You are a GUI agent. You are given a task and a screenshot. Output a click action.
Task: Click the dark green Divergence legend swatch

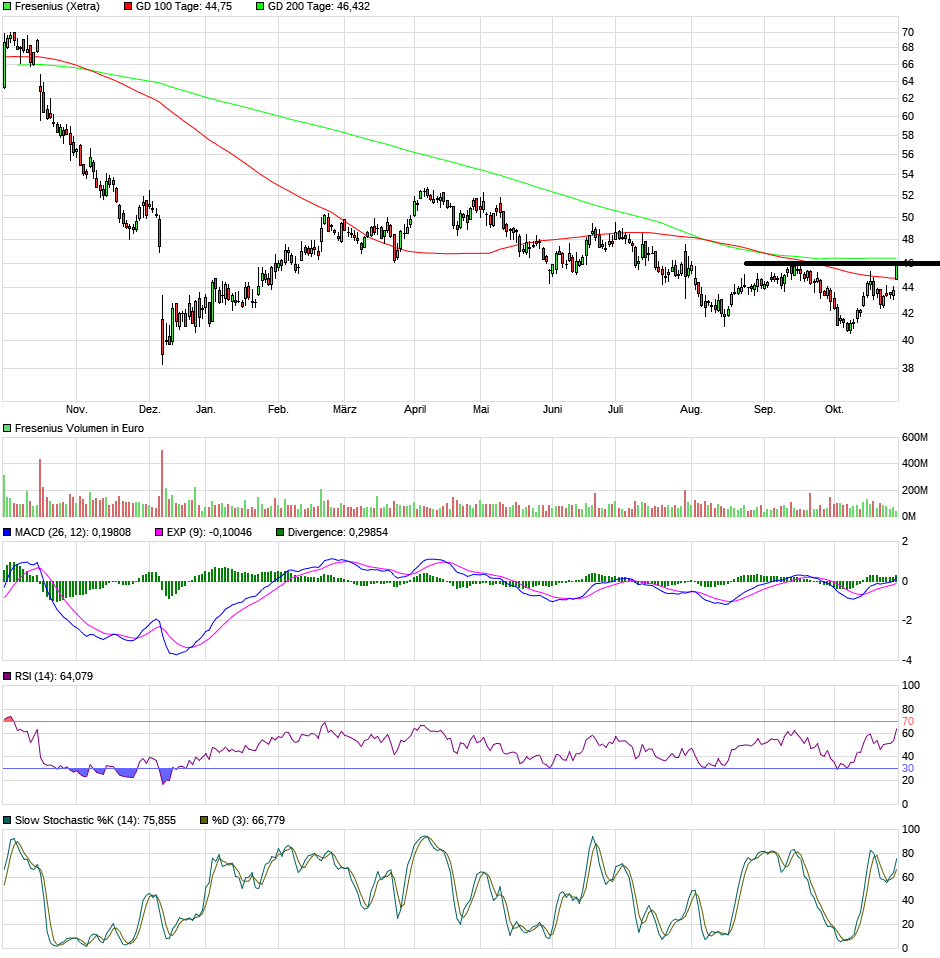point(280,532)
